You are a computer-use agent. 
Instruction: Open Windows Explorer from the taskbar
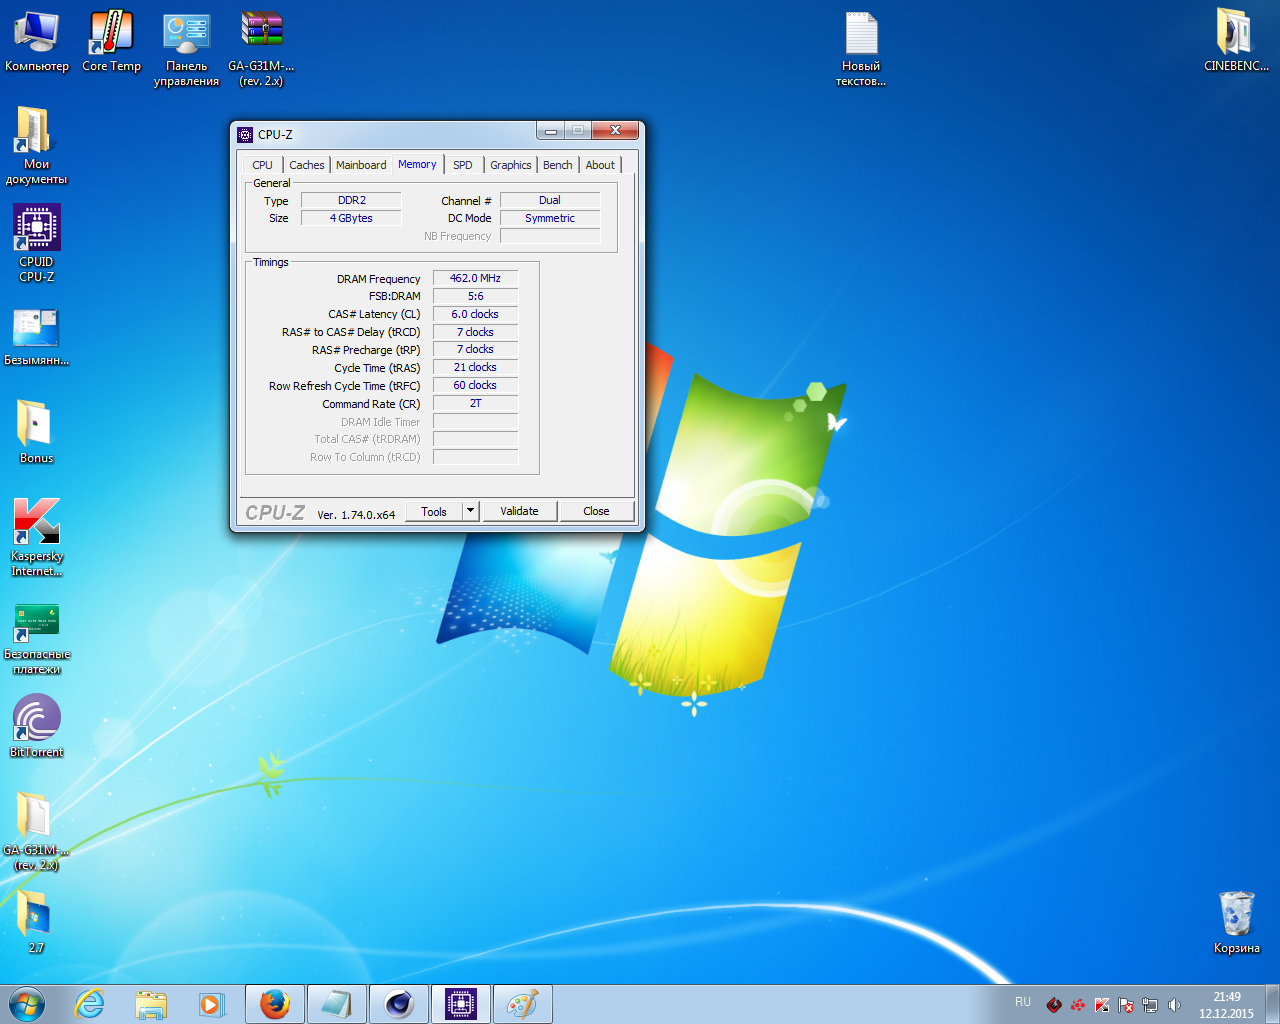151,1004
